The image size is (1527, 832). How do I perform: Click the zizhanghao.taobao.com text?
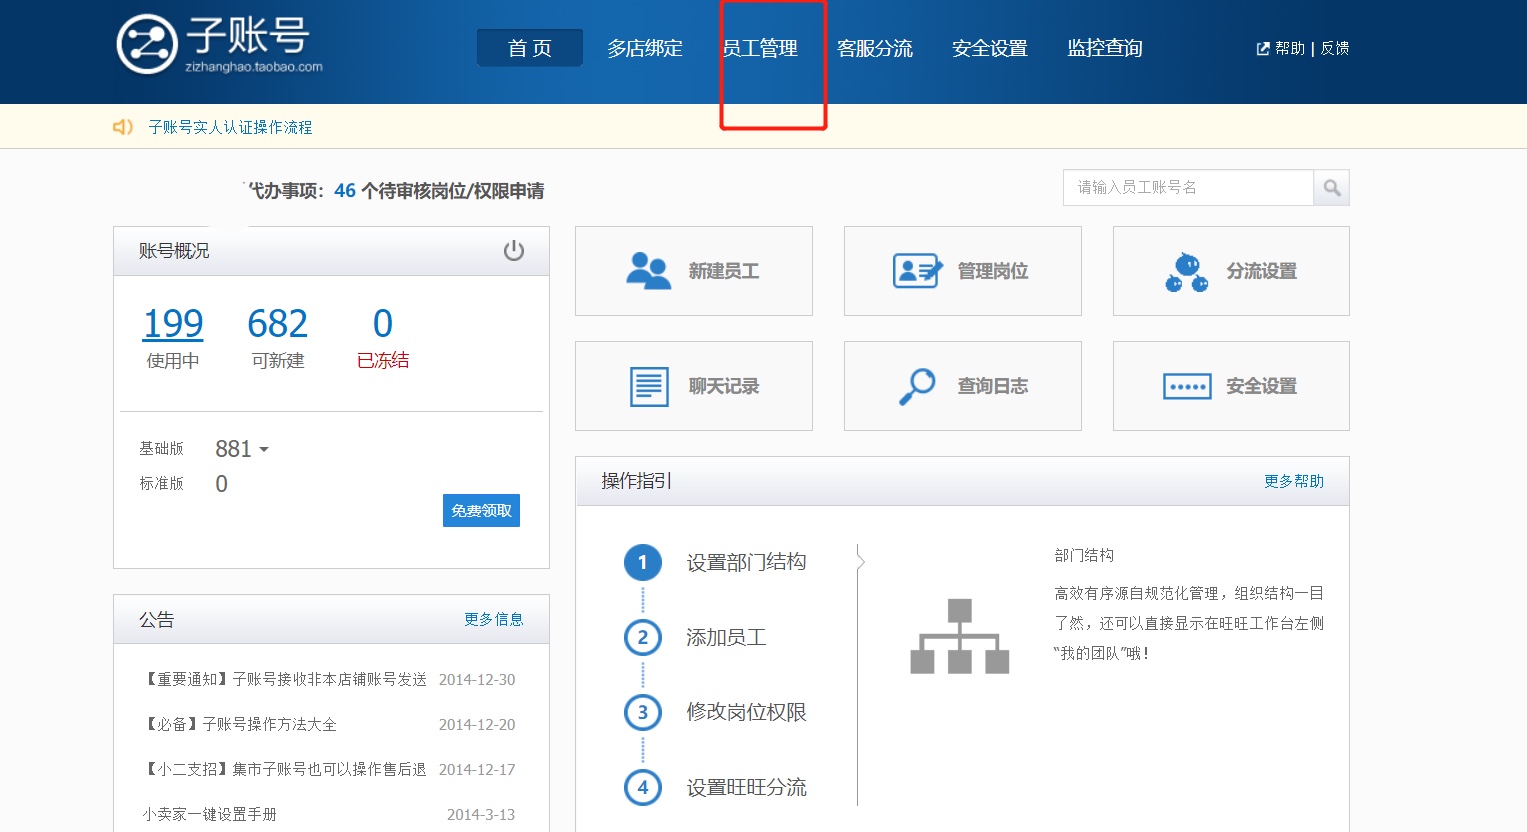coord(254,67)
